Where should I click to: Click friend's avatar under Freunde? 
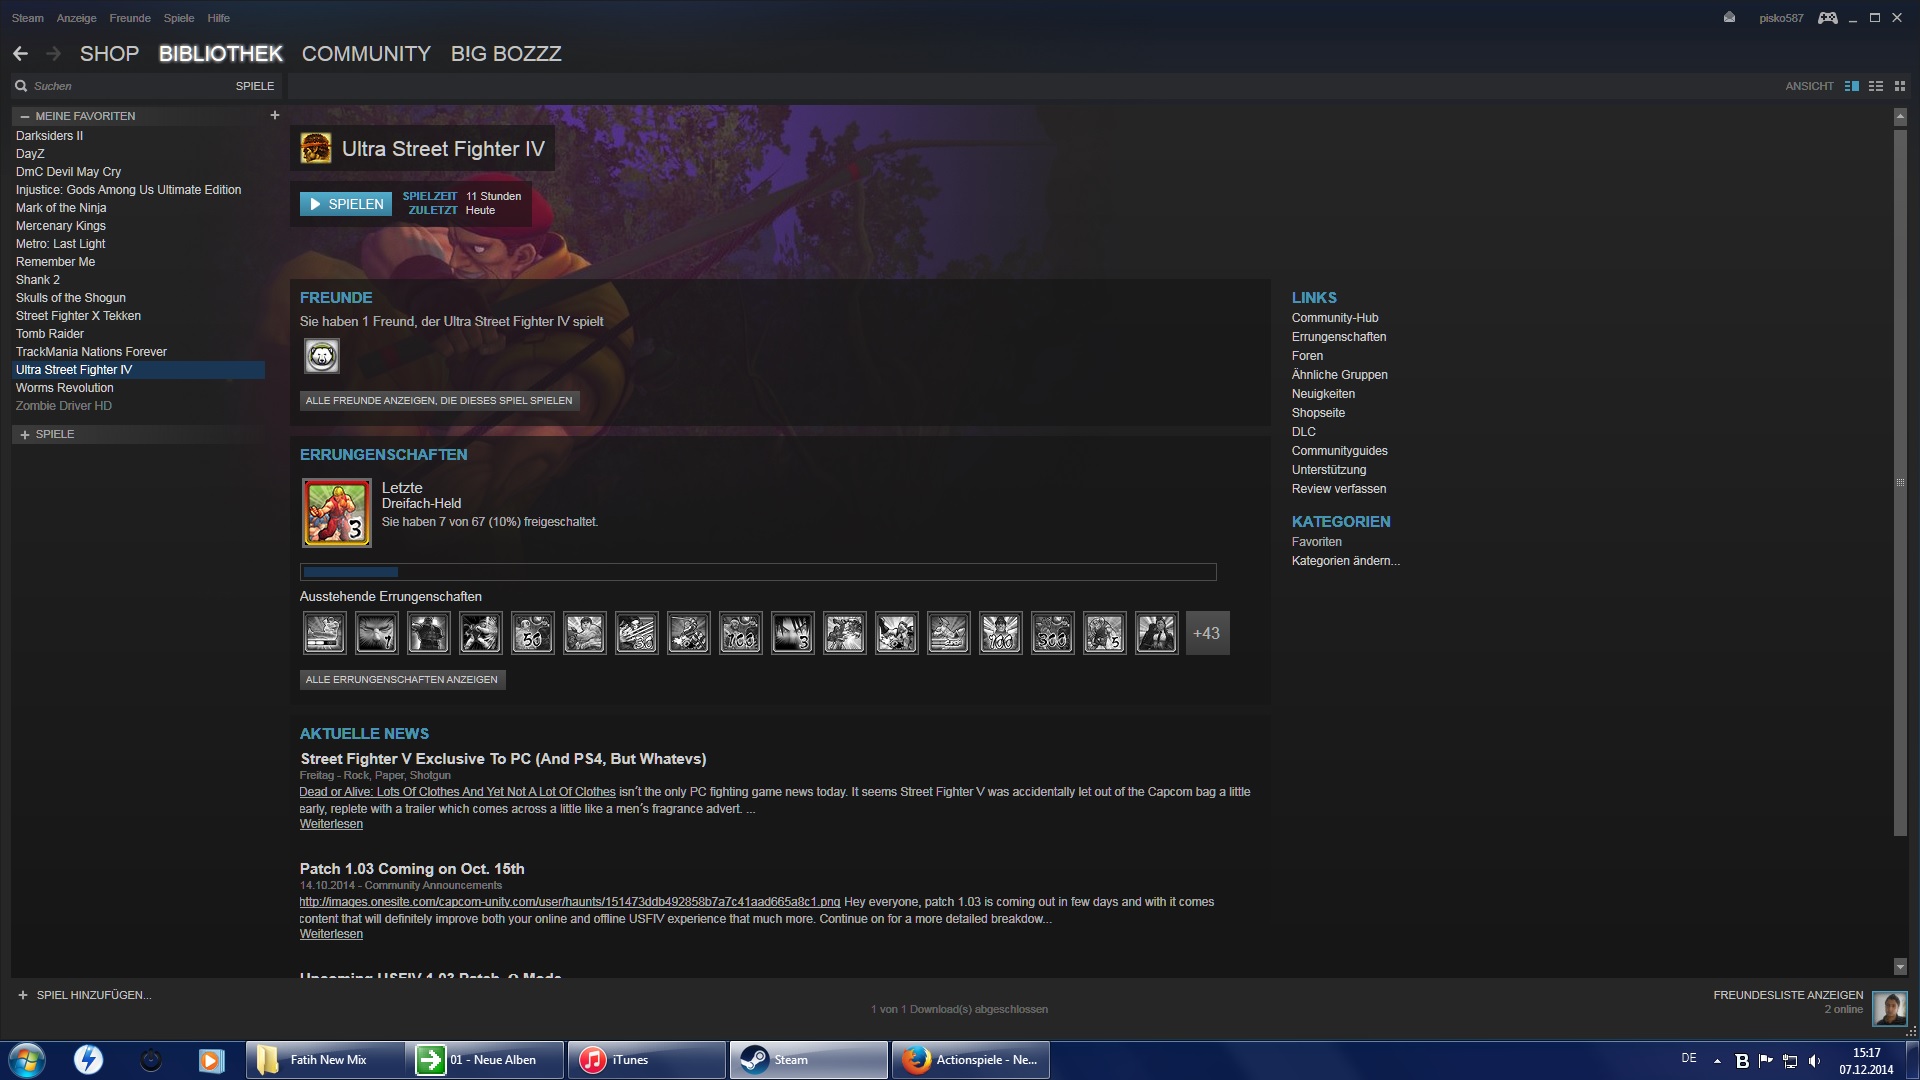[x=322, y=356]
